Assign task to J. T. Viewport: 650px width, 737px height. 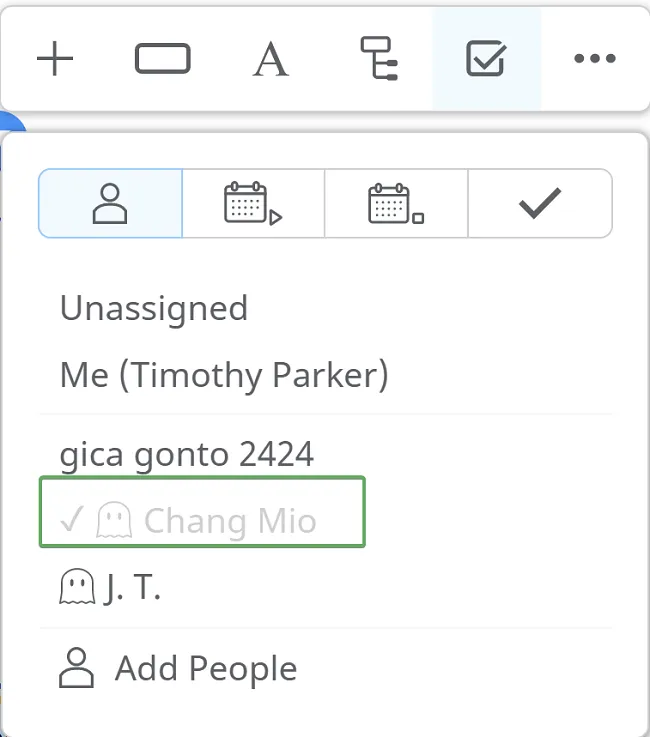[133, 588]
